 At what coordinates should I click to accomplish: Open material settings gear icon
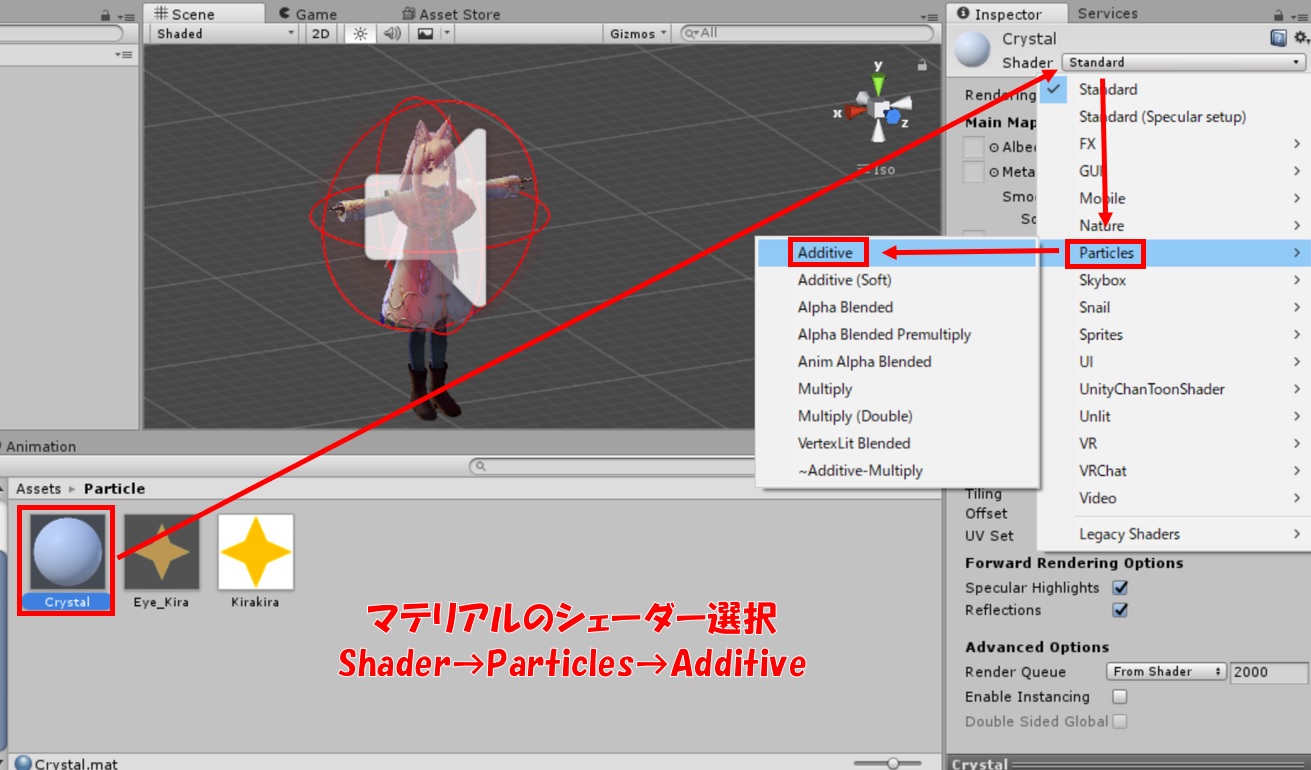tap(1300, 38)
